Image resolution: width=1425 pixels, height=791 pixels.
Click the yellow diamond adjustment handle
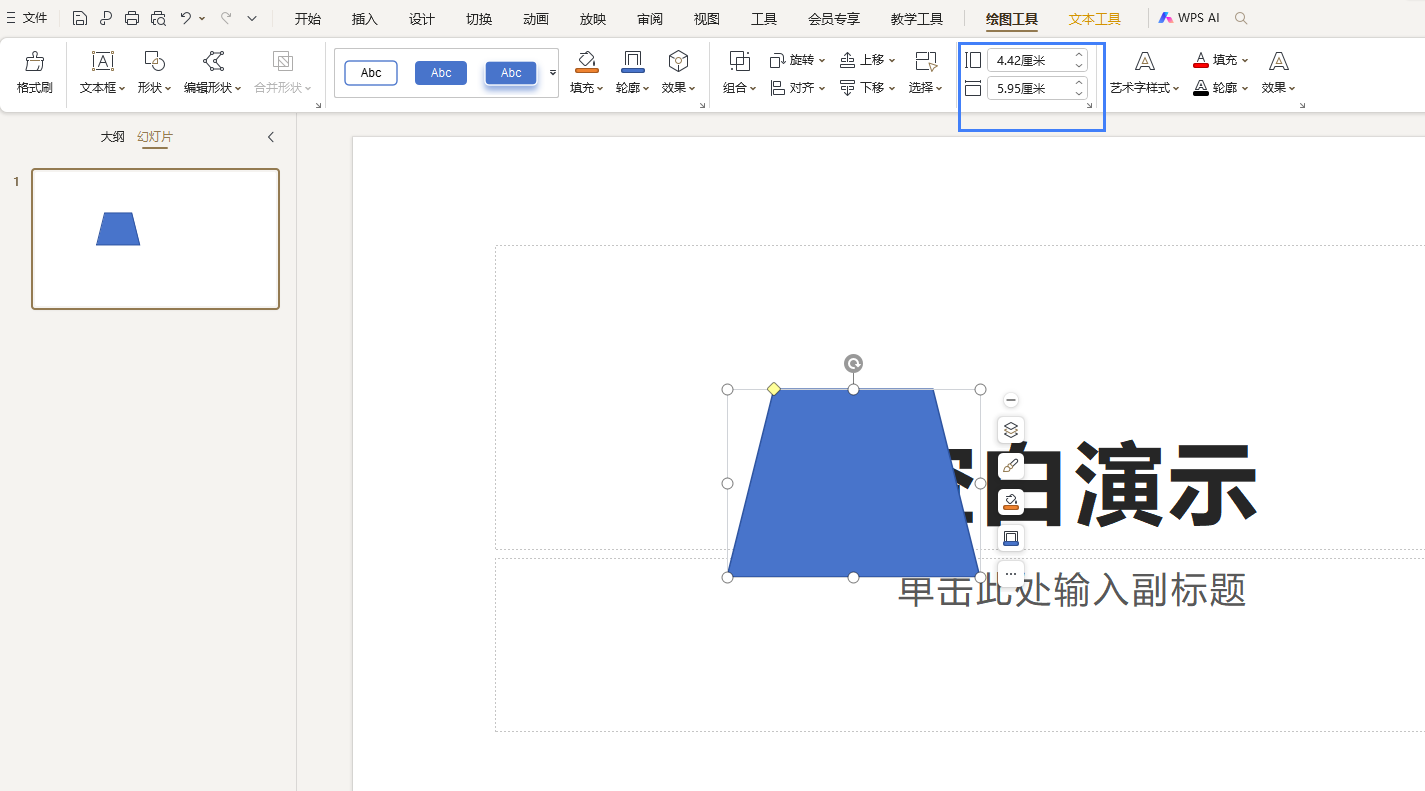click(773, 388)
